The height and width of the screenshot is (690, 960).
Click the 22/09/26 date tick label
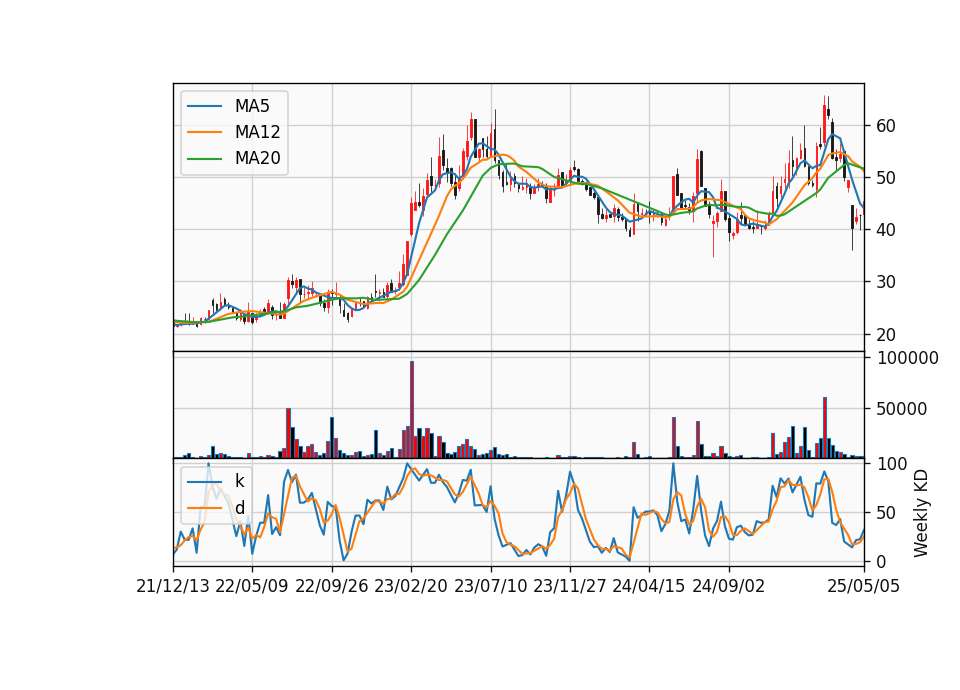pyautogui.click(x=331, y=586)
